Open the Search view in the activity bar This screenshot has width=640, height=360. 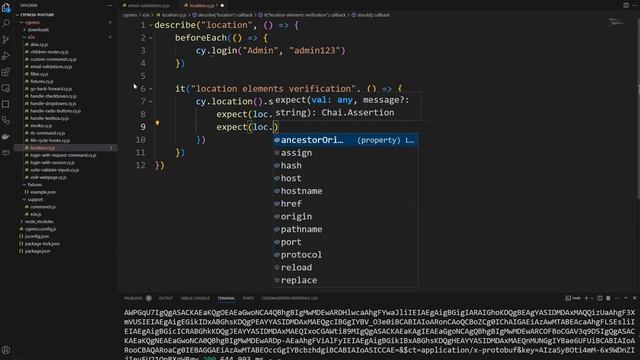click(6, 23)
